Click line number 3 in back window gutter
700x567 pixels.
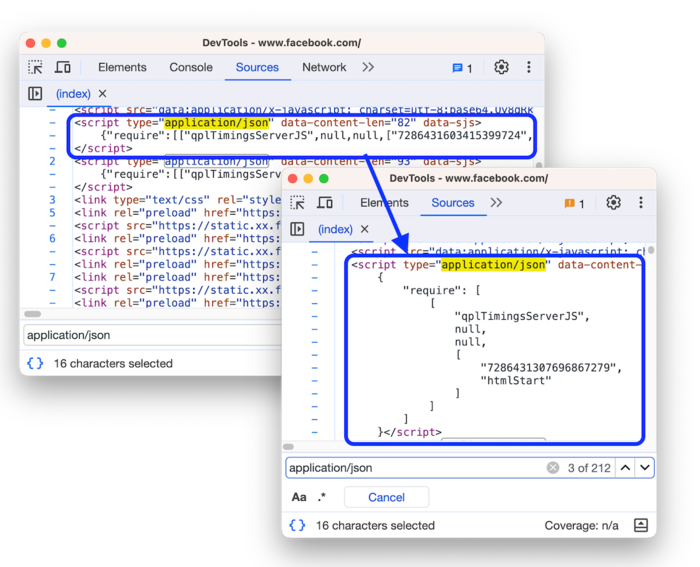52,200
